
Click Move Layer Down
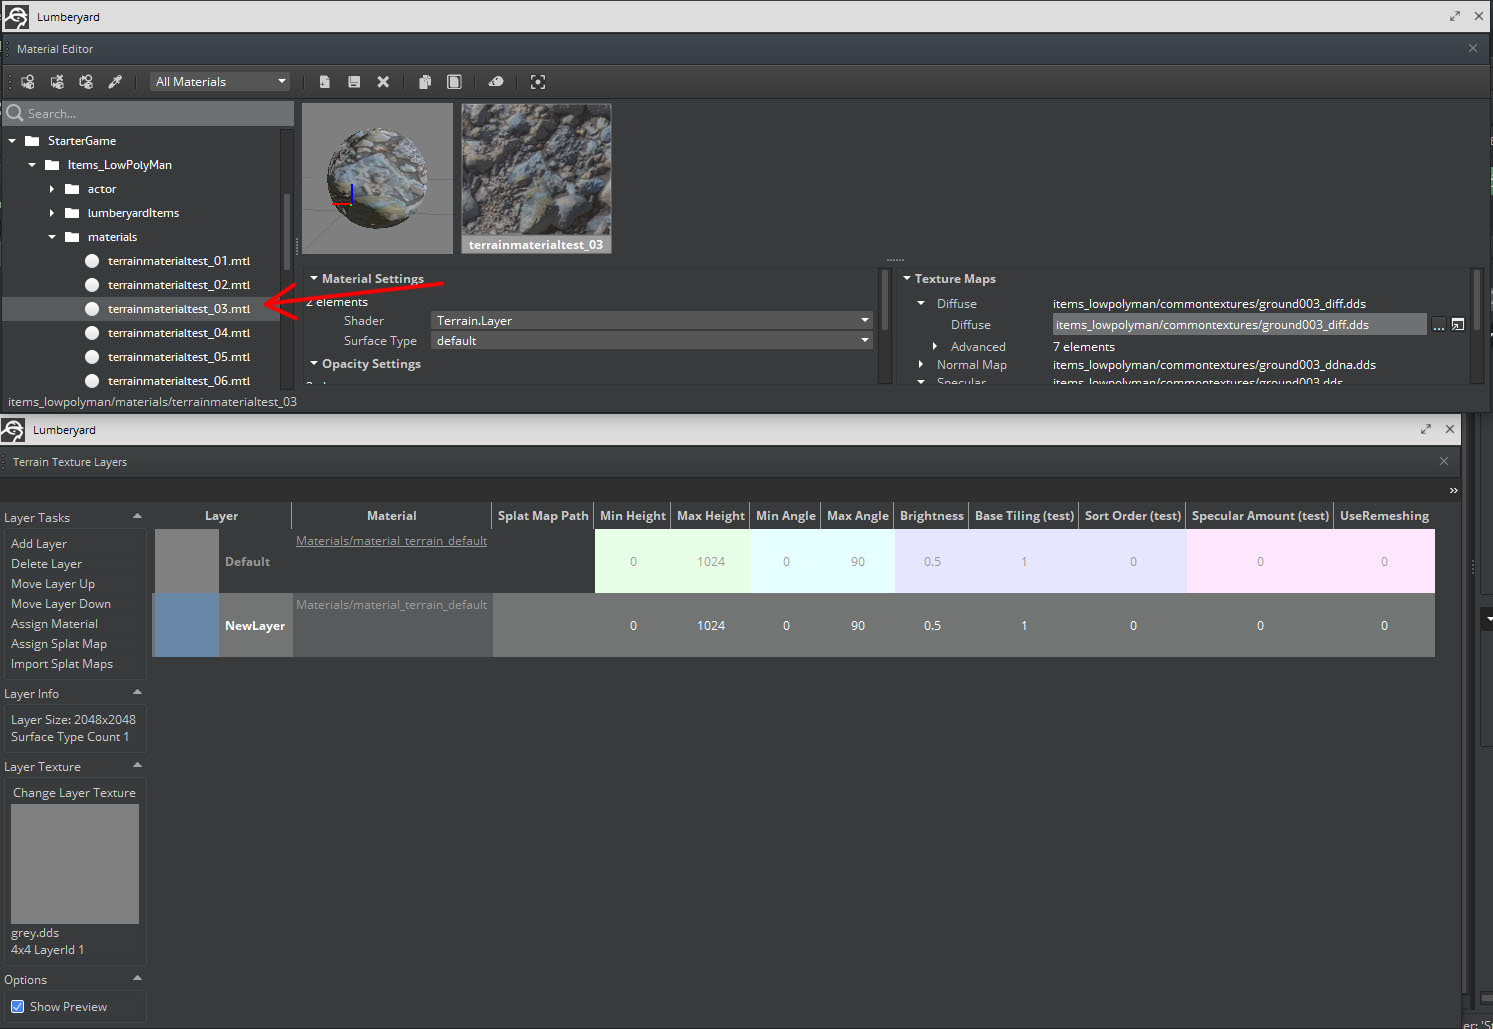point(61,604)
